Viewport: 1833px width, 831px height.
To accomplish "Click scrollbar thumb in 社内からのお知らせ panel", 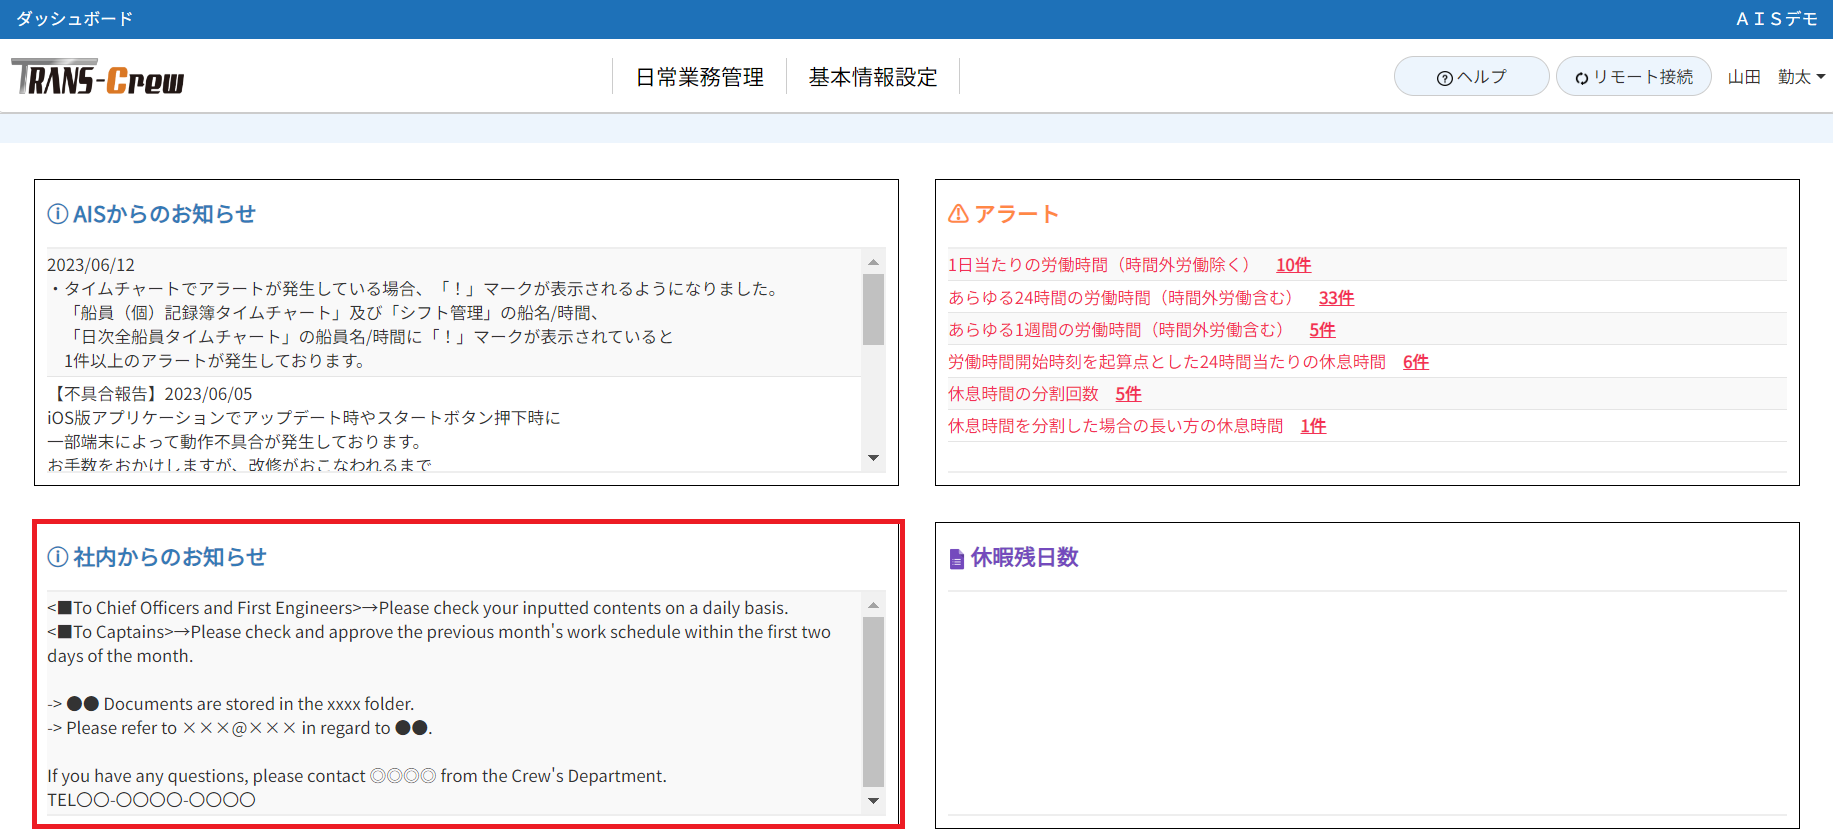I will (x=873, y=702).
